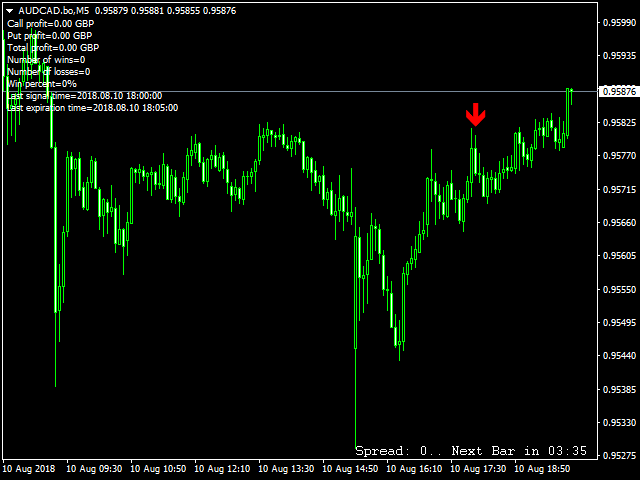This screenshot has width=640, height=480.
Task: Click the 0.95385 price scale label
Action: 619,390
